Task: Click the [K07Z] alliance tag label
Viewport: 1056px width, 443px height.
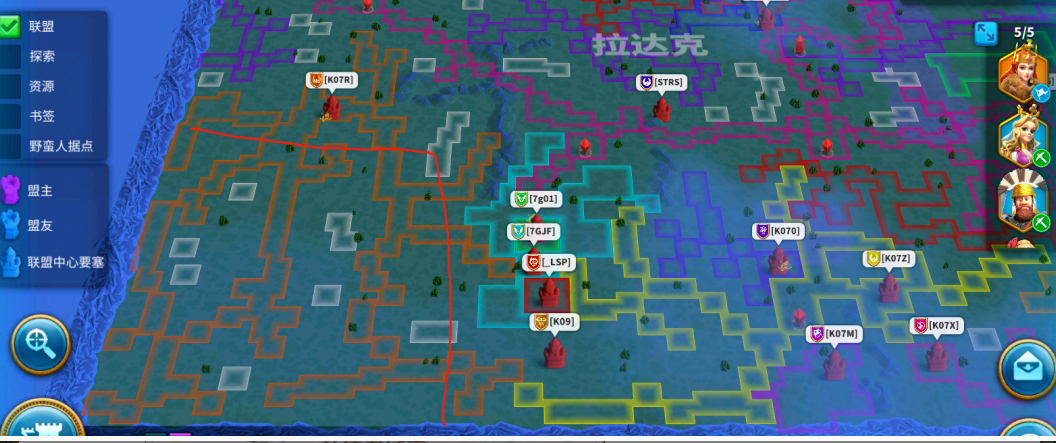Action: pyautogui.click(x=890, y=259)
